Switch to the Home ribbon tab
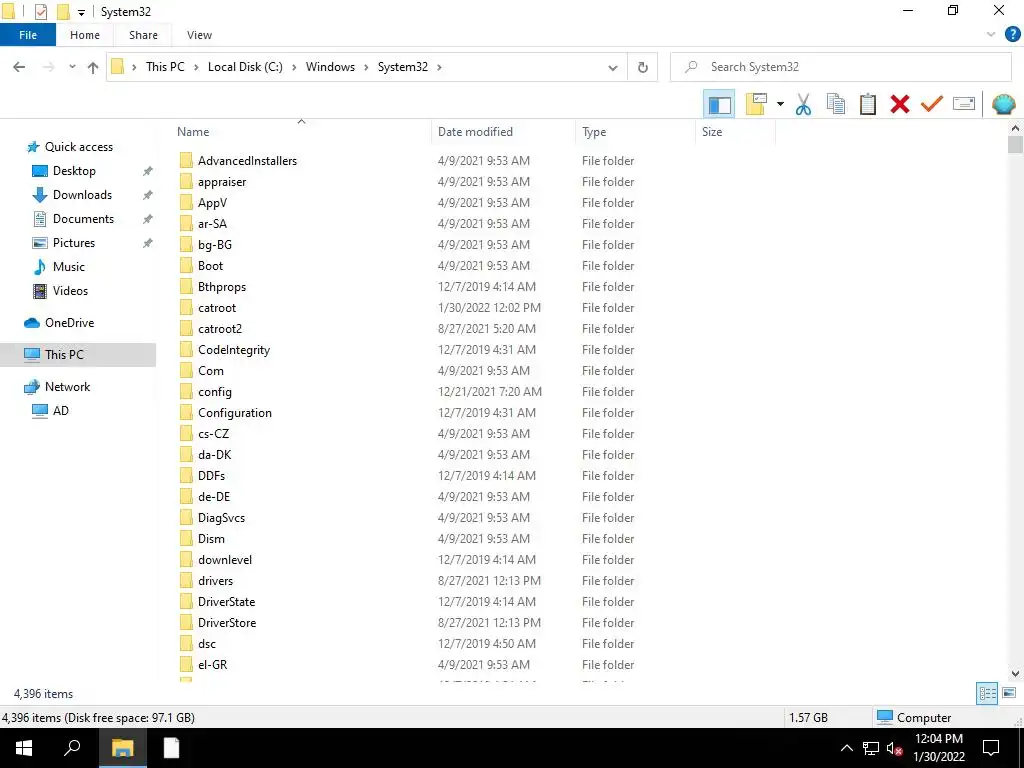Screen dimensions: 1024x768 click(85, 35)
